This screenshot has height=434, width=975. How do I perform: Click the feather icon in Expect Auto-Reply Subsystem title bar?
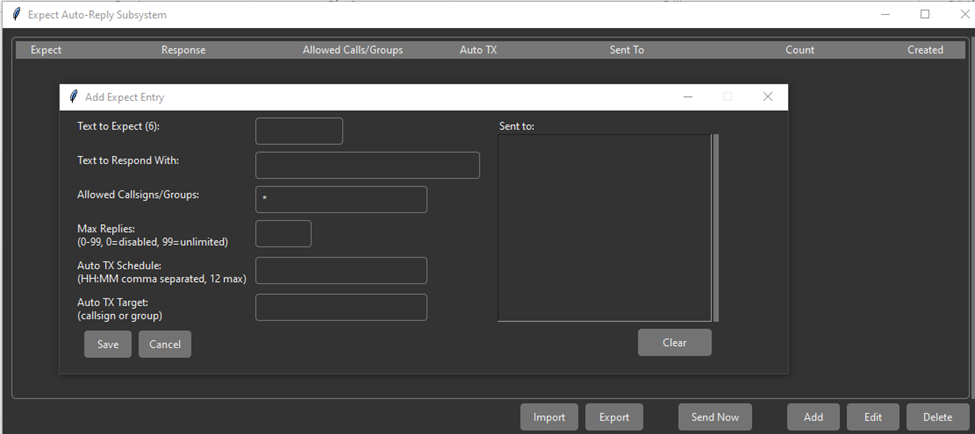tap(17, 14)
